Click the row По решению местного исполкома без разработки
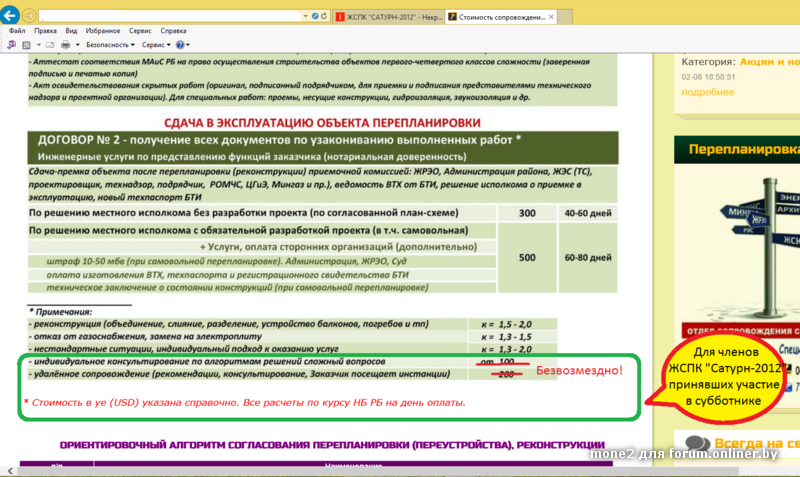This screenshot has height=477, width=800. tap(261, 213)
